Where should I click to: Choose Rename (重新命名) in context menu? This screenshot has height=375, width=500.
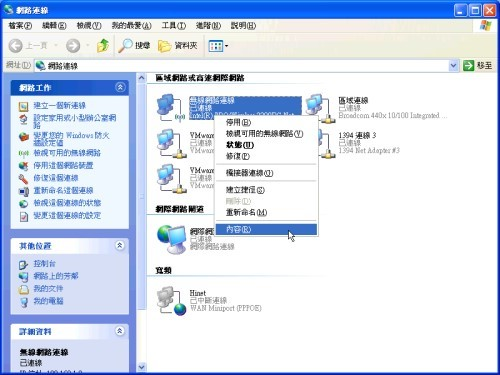(266, 212)
